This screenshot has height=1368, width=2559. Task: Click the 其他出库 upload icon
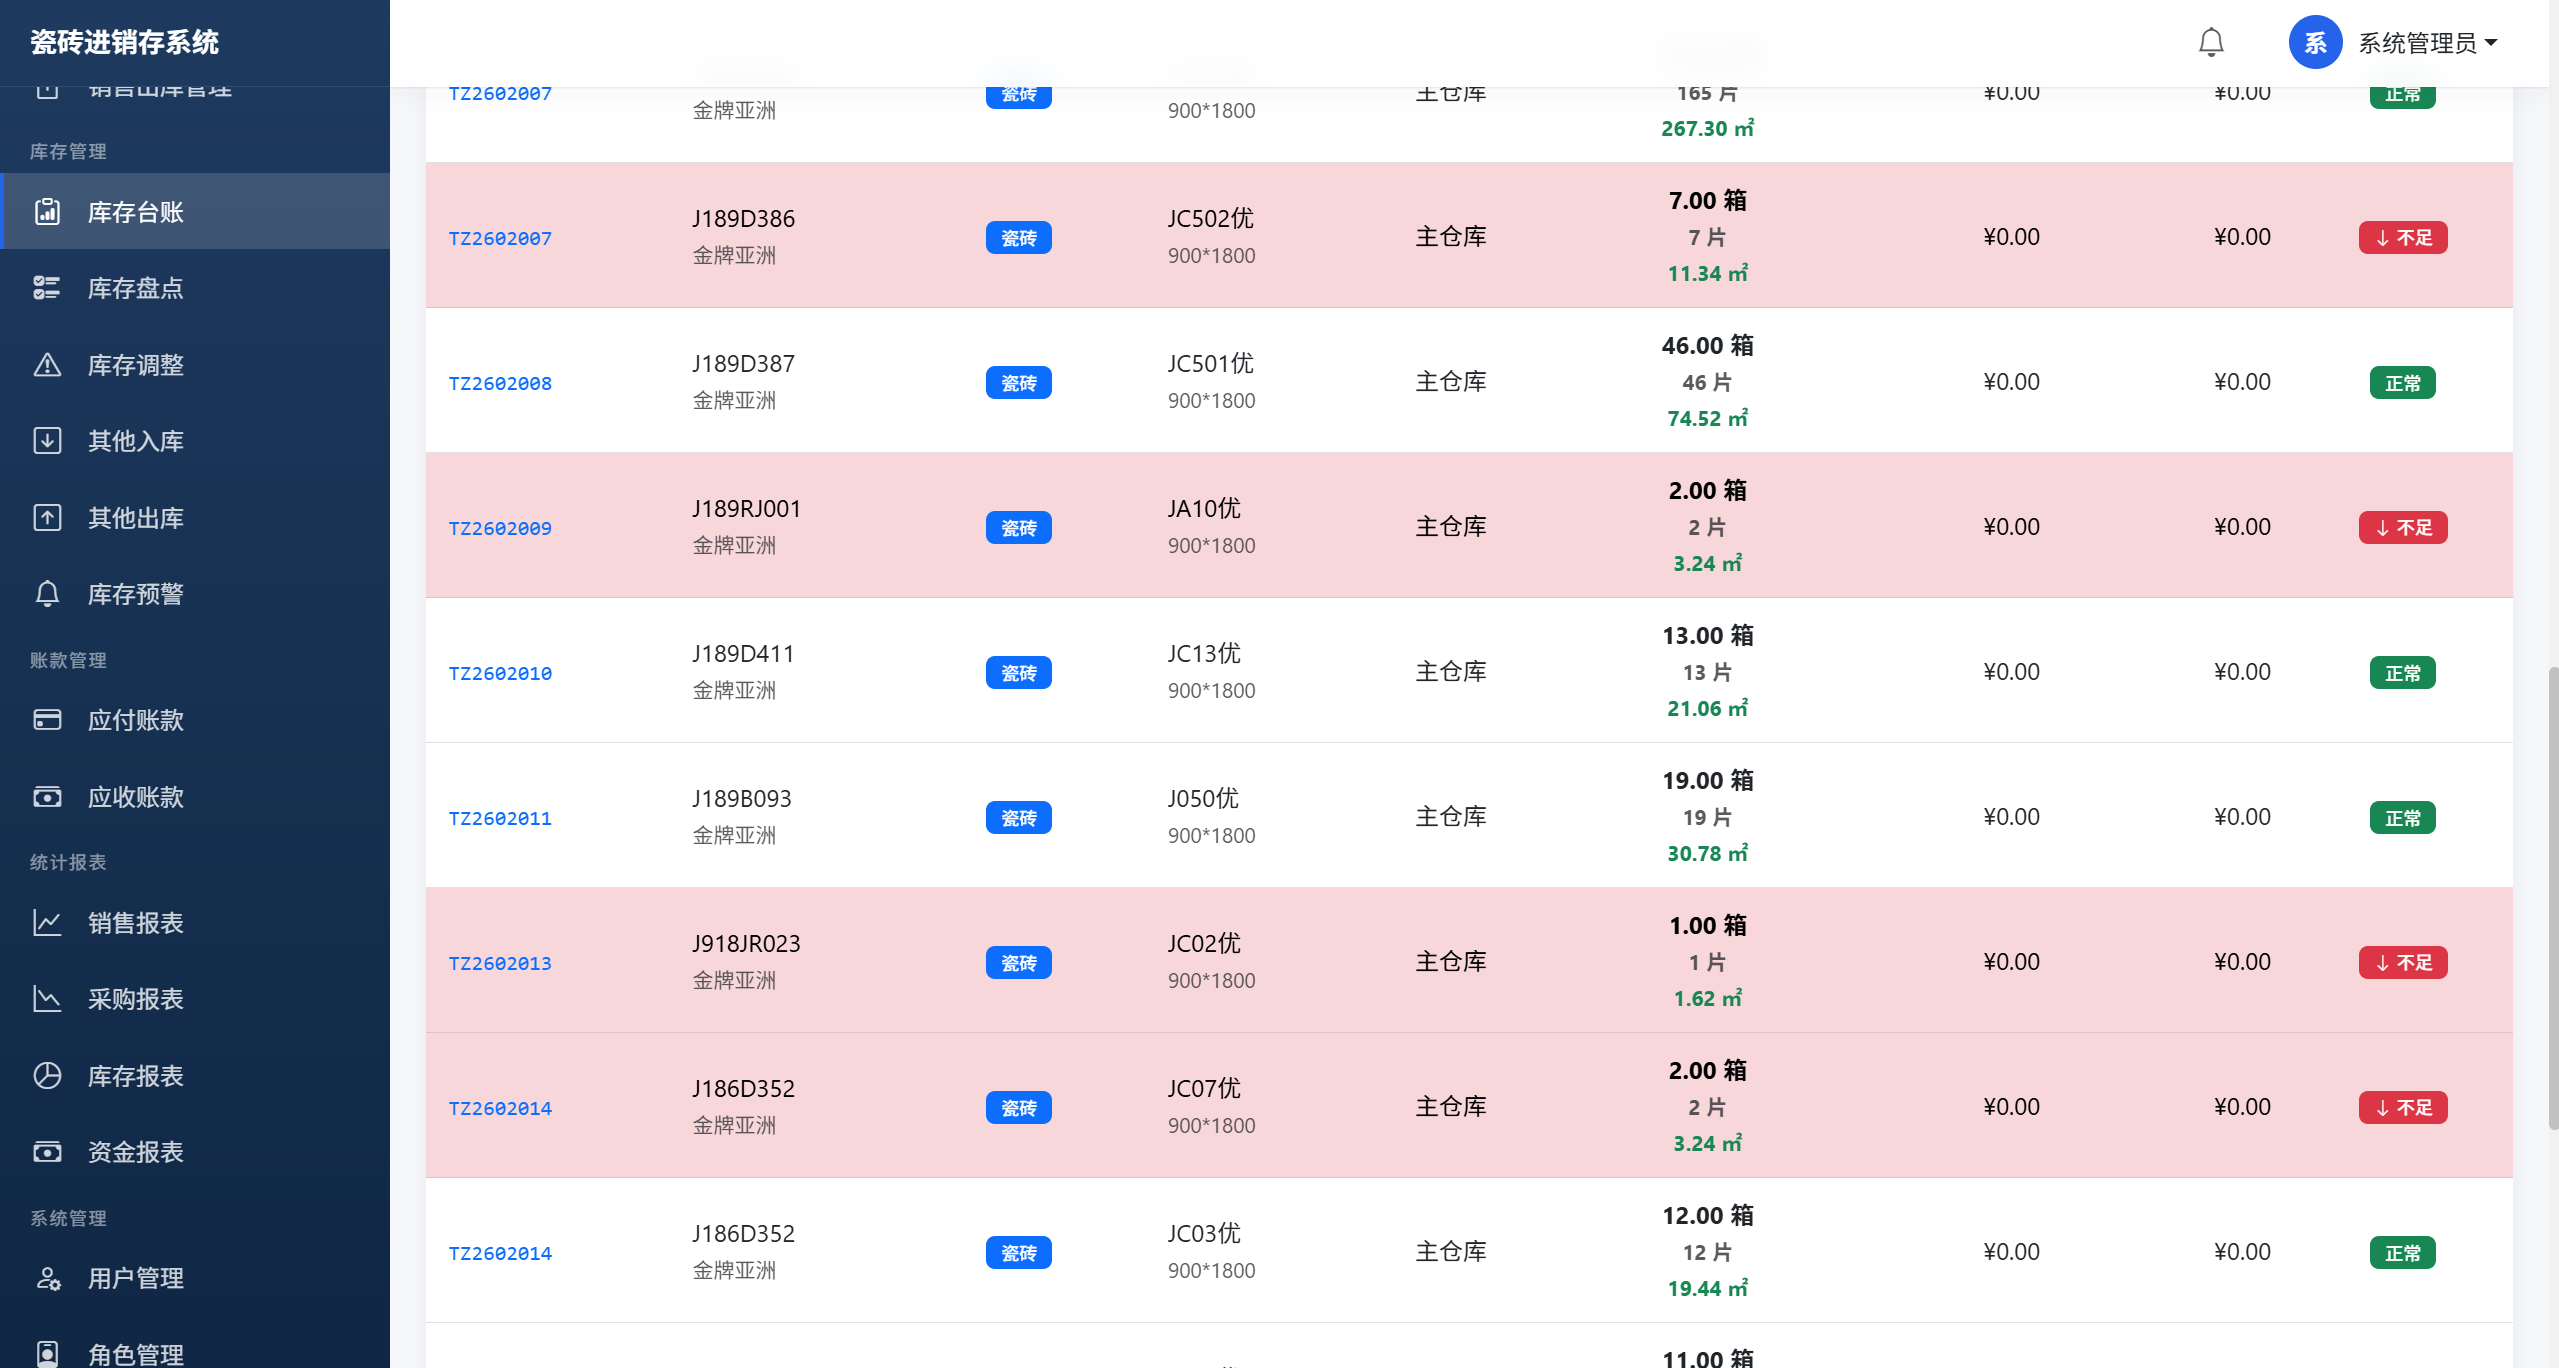coord(47,518)
